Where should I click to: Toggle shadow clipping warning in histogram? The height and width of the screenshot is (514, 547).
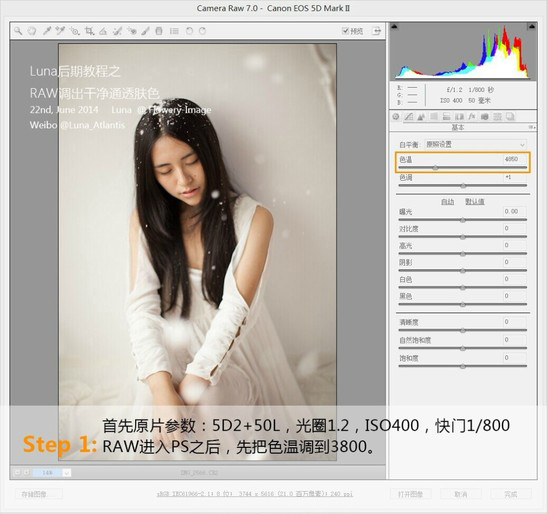pos(394,26)
